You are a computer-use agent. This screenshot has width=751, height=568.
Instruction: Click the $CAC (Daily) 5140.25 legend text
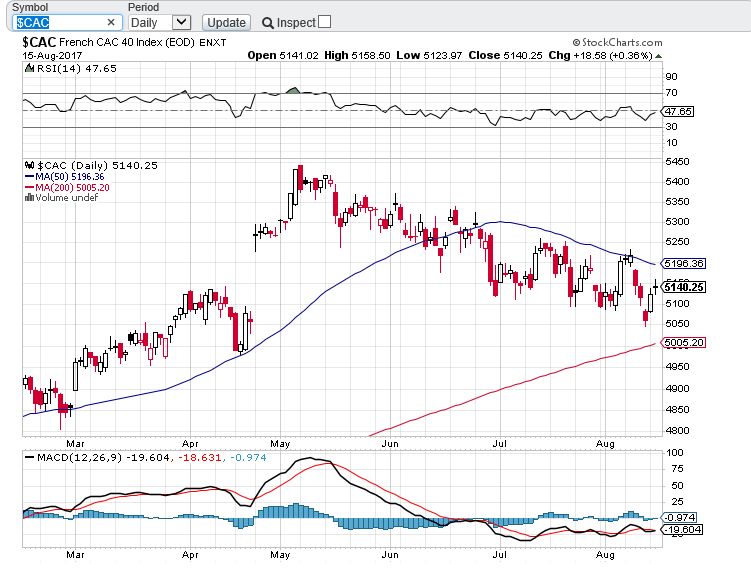(98, 166)
